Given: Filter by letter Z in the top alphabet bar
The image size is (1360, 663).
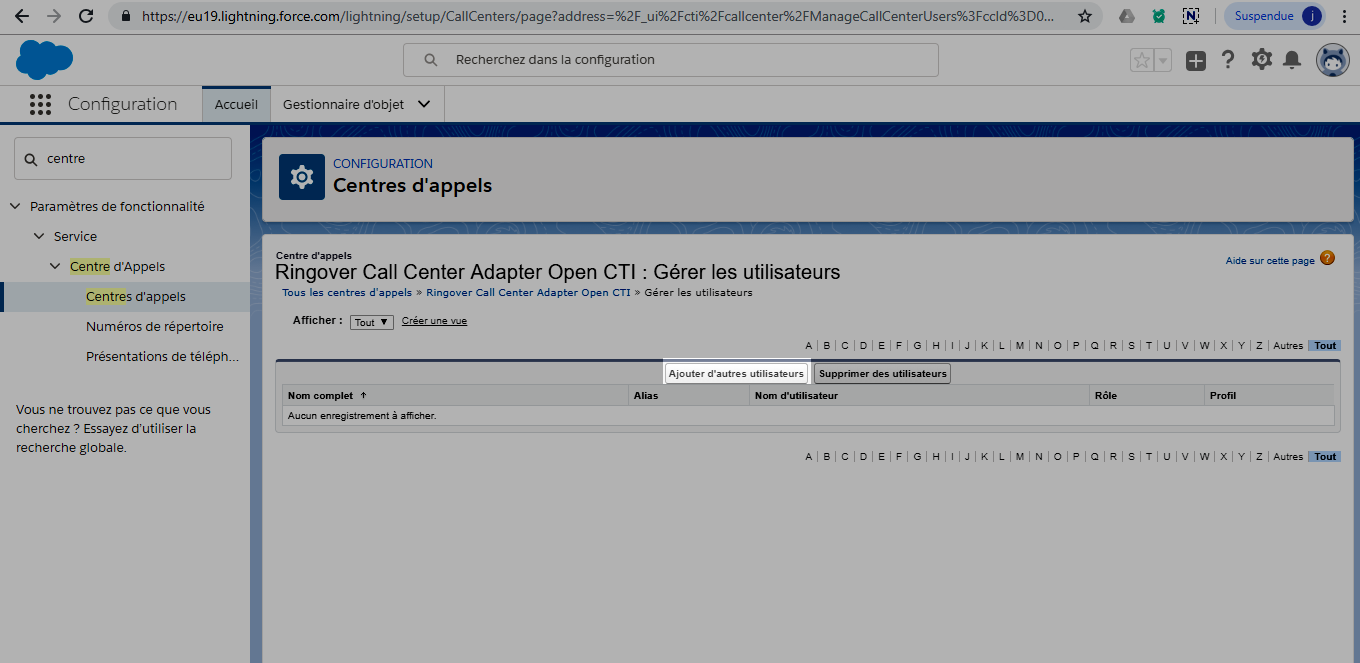Looking at the screenshot, I should (1259, 346).
